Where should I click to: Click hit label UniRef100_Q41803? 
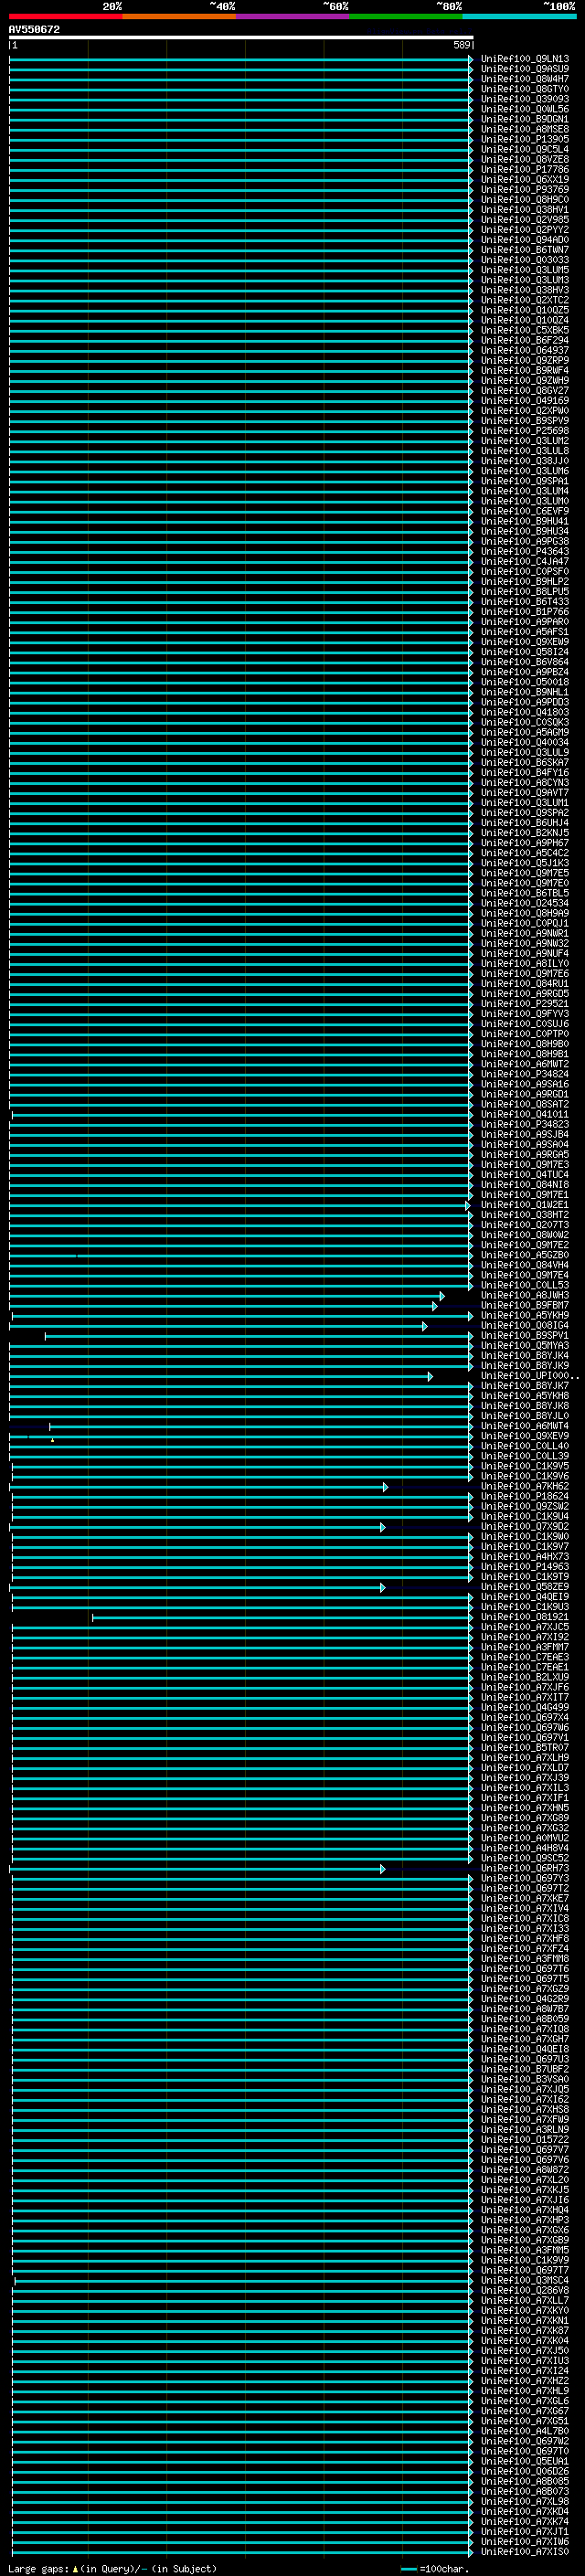point(525,712)
